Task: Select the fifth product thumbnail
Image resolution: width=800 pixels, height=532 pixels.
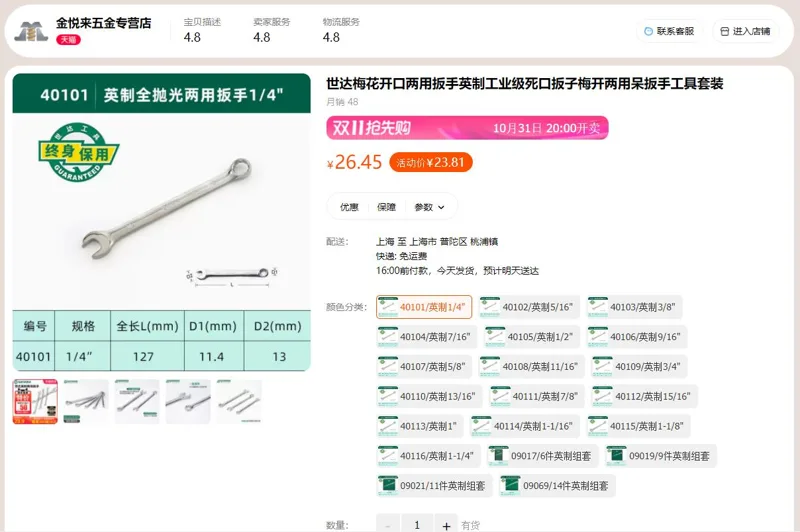Action: 239,401
